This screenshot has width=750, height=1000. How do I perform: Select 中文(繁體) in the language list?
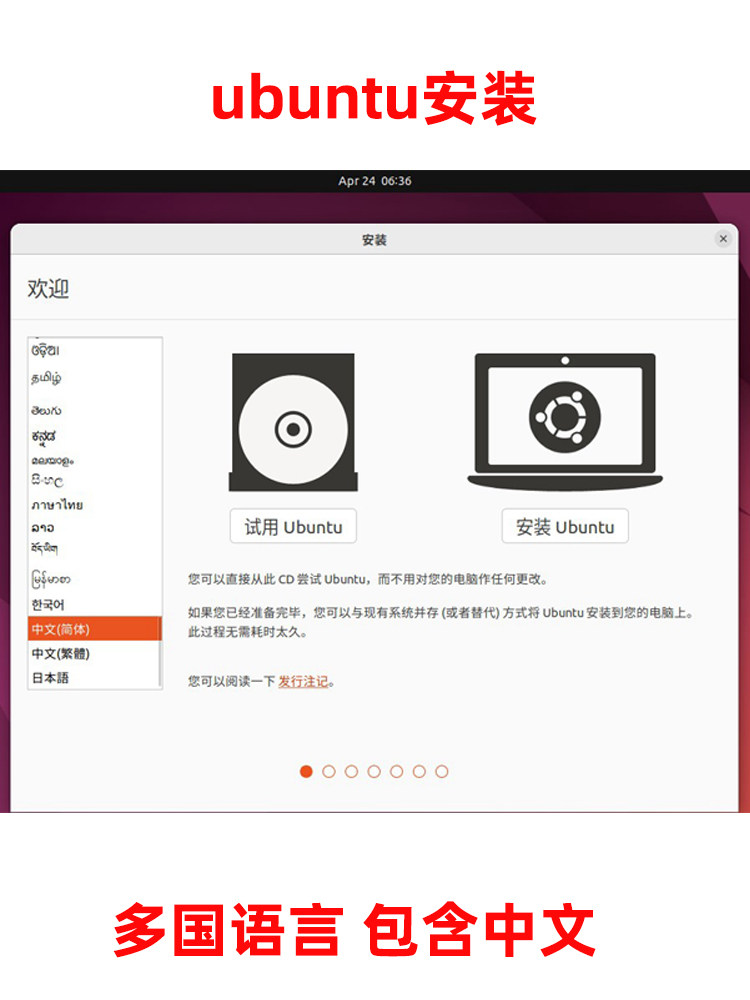click(94, 654)
